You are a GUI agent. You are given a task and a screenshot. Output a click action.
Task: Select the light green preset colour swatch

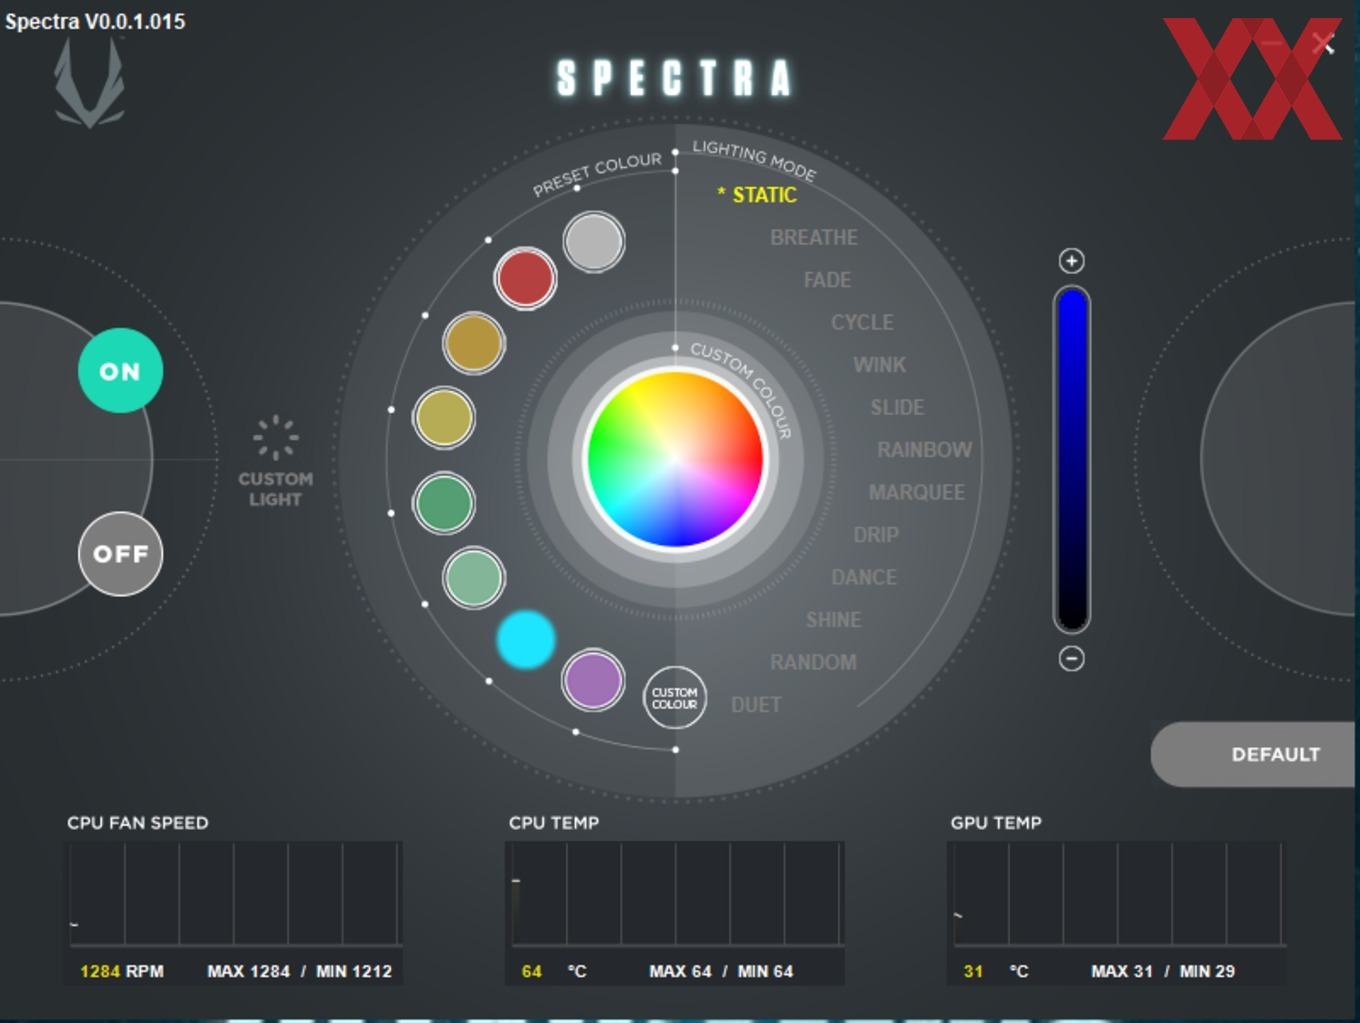473,578
